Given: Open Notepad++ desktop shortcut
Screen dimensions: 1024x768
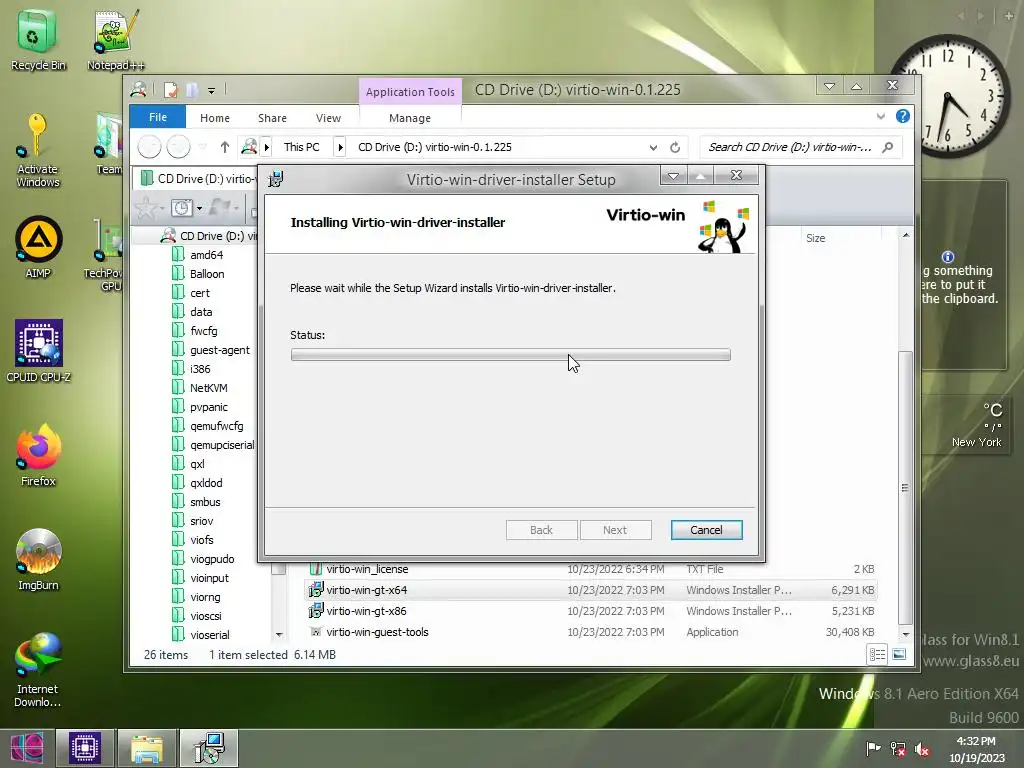Looking at the screenshot, I should [x=115, y=39].
